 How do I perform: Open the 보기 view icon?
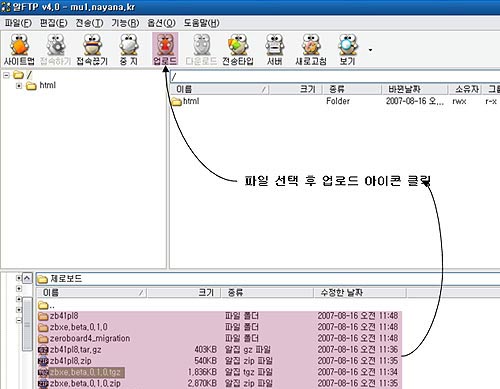pyautogui.click(x=347, y=49)
